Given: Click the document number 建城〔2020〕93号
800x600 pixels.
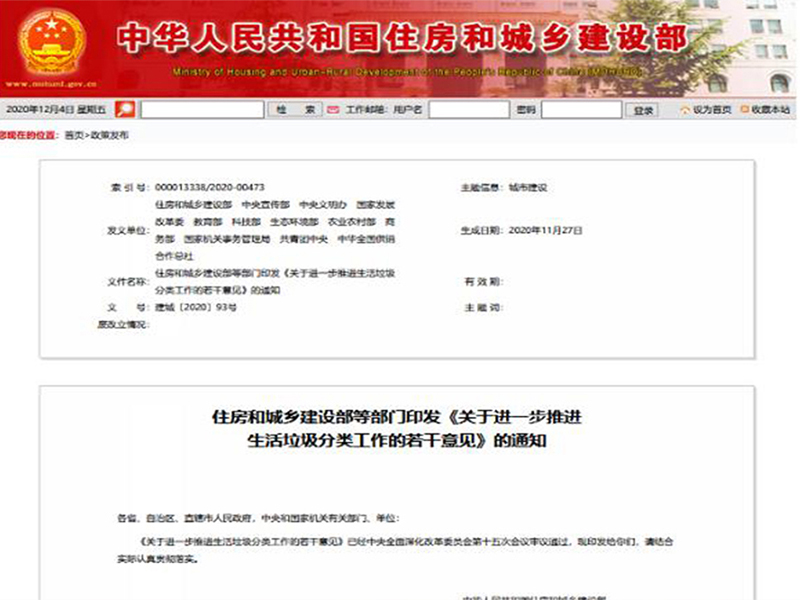Looking at the screenshot, I should pos(196,308).
